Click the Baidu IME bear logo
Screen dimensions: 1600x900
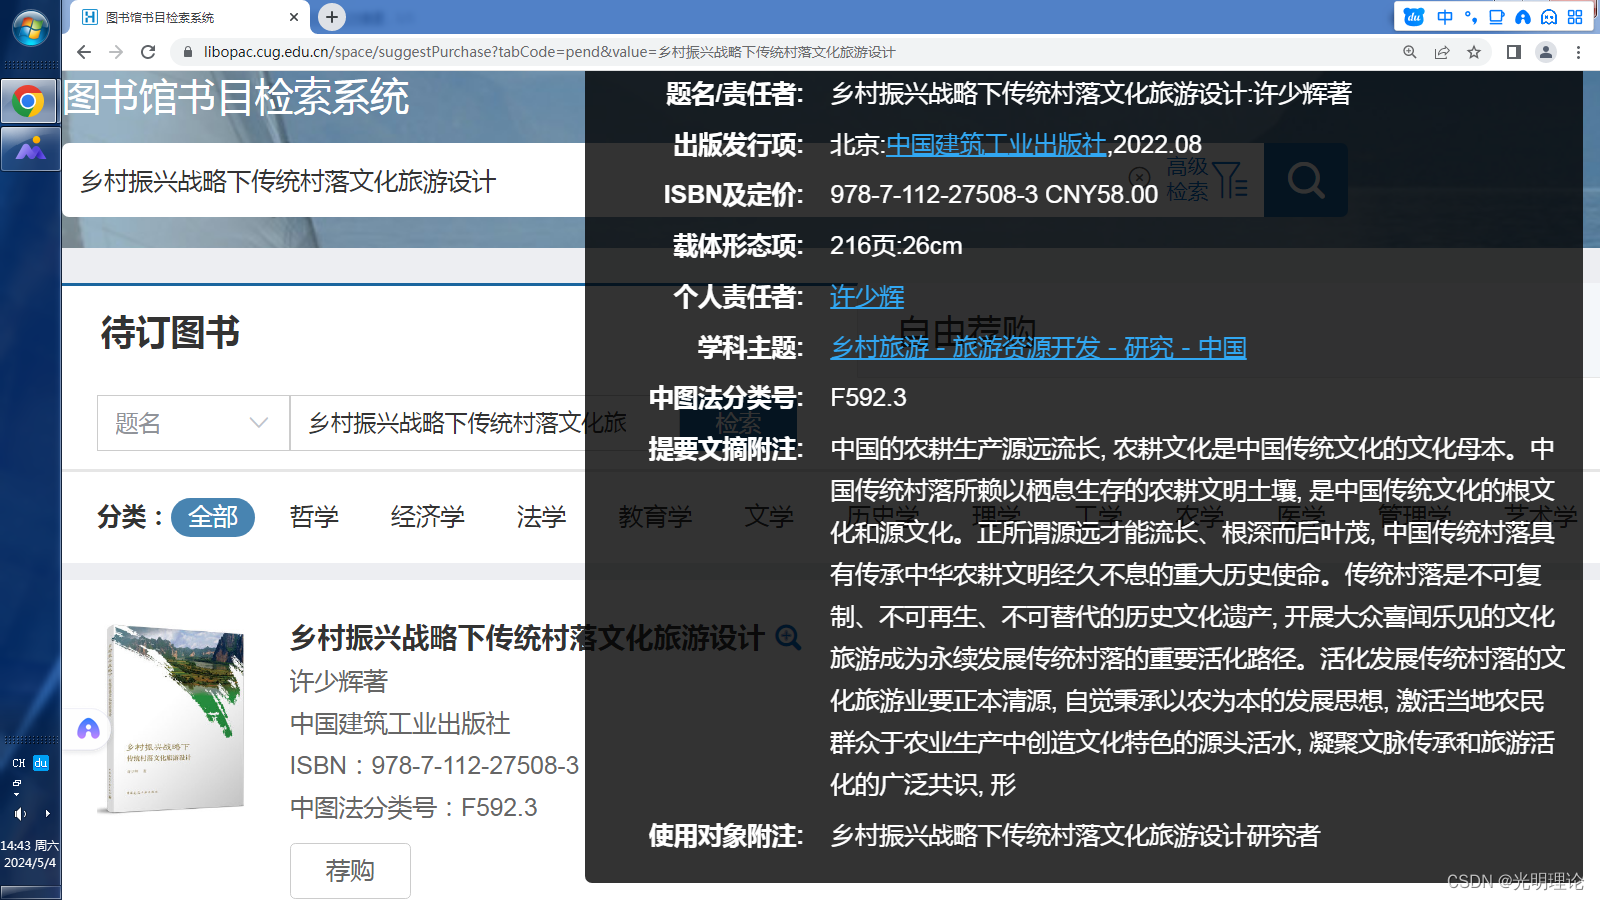tap(1414, 17)
